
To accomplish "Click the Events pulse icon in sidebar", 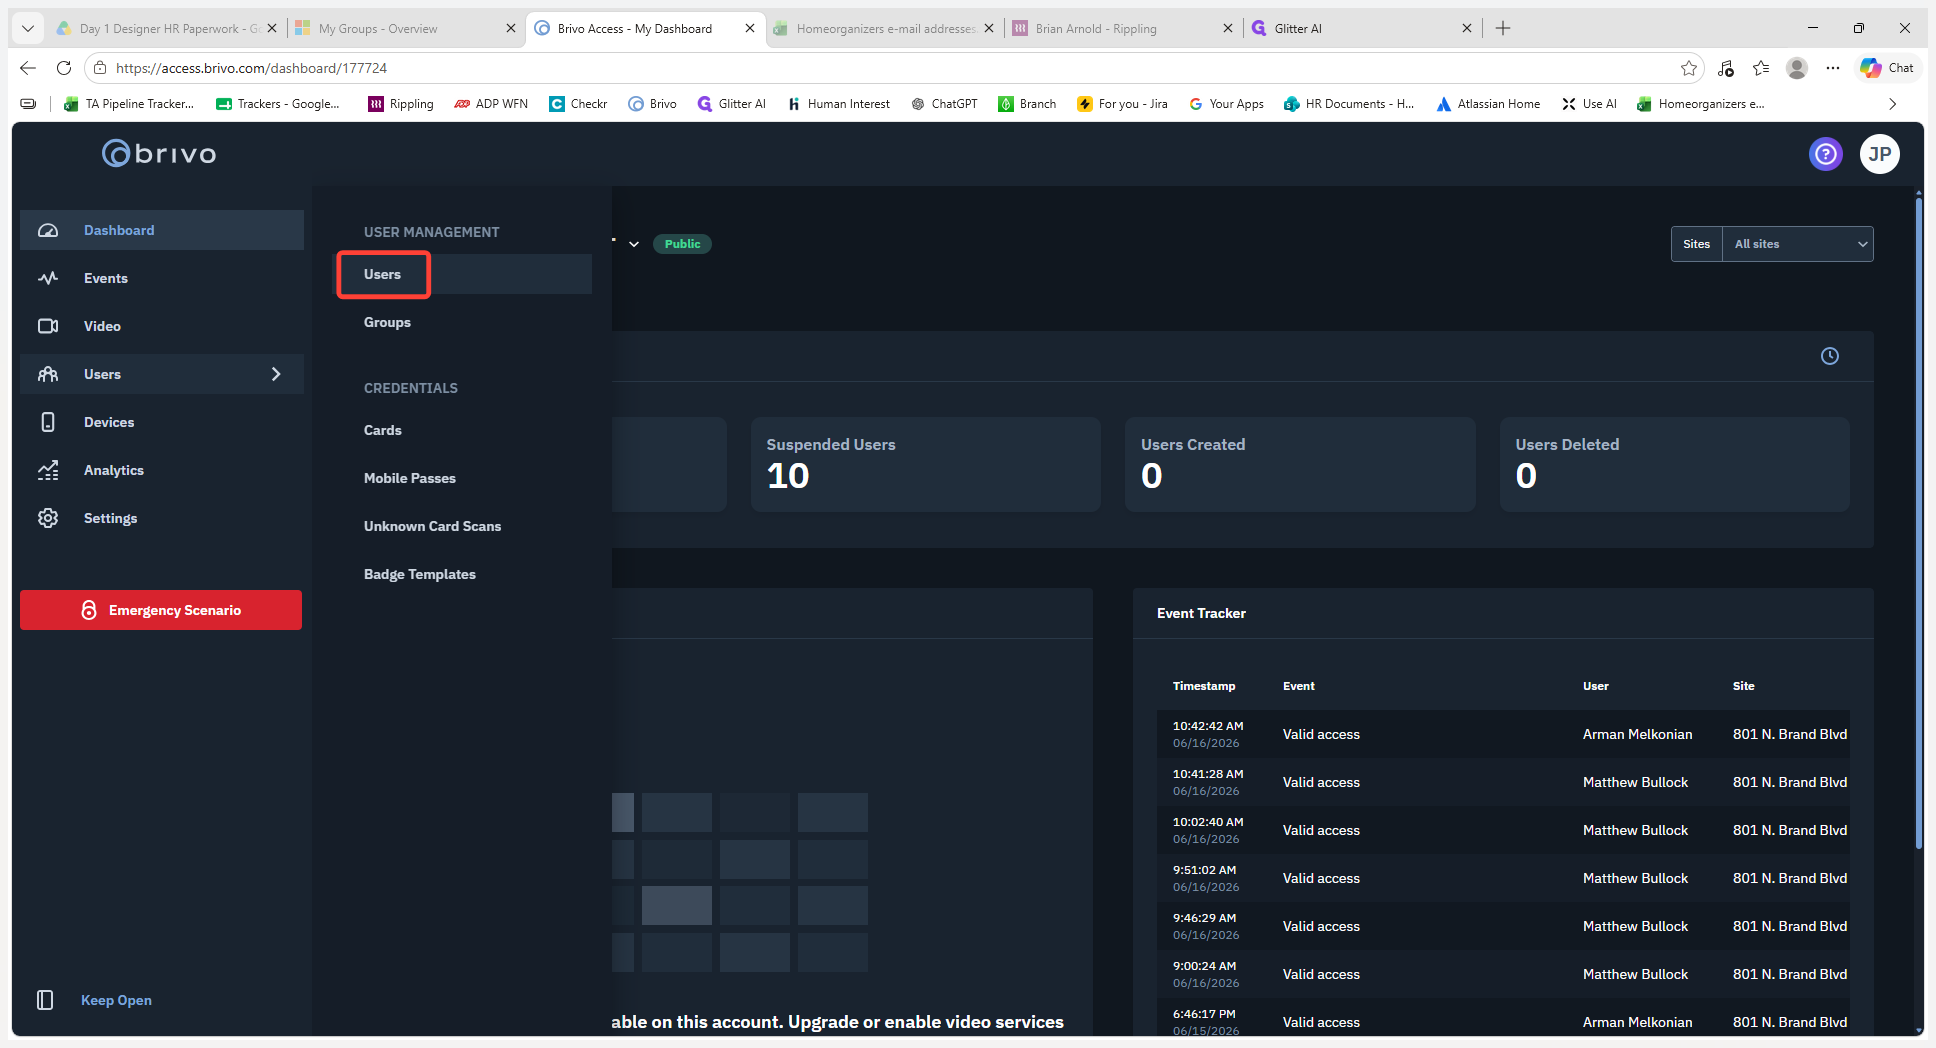I will 48,278.
